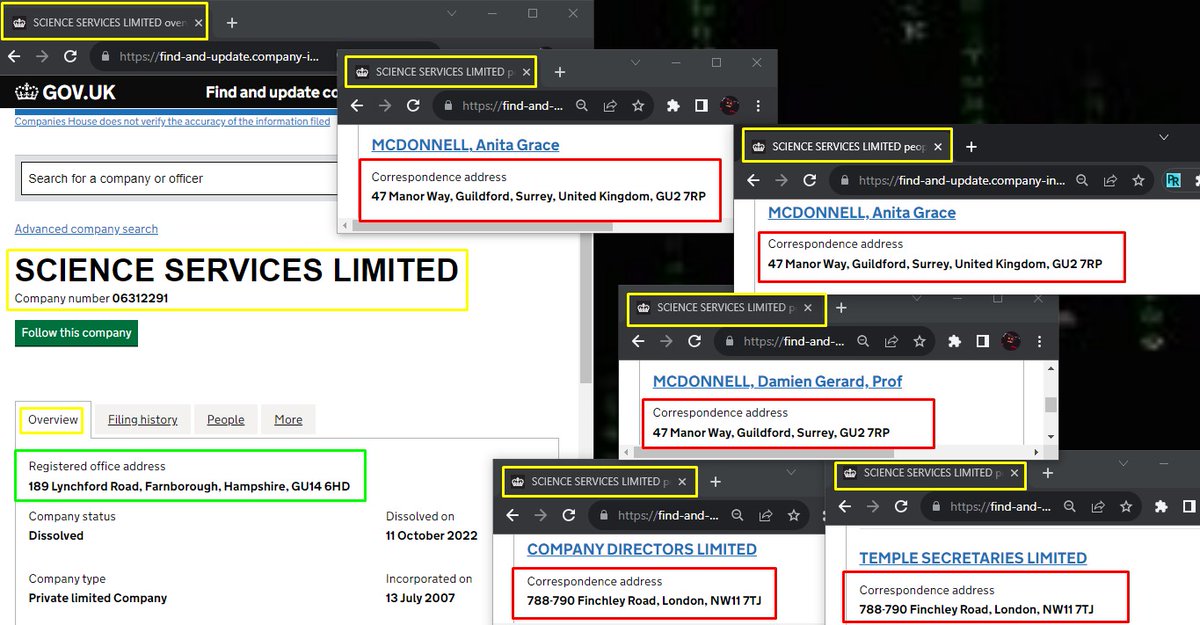
Task: Go back in the Damien Gerard window
Action: click(x=638, y=341)
